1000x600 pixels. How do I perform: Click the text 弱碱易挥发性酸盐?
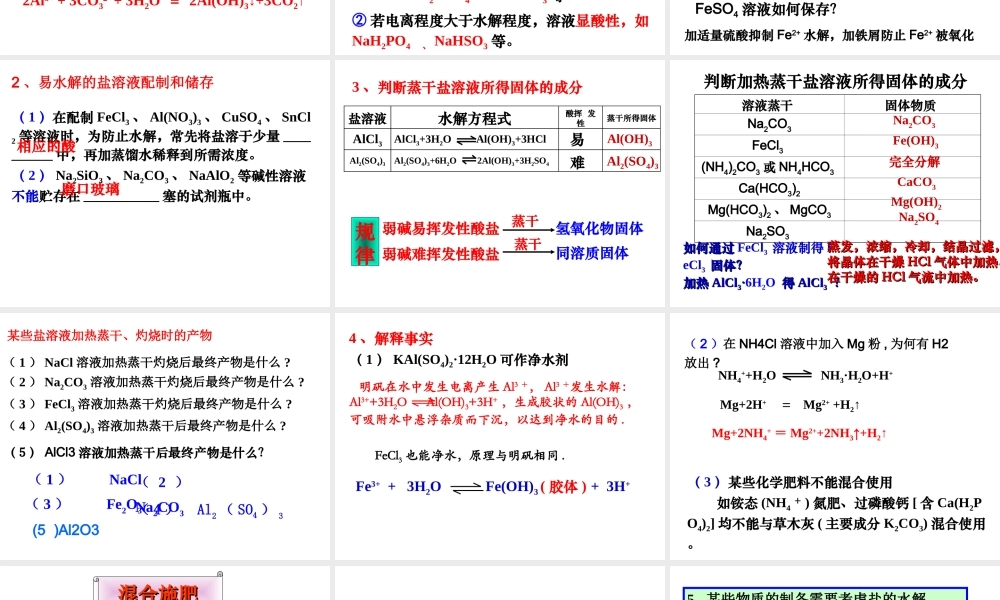[x=441, y=229]
